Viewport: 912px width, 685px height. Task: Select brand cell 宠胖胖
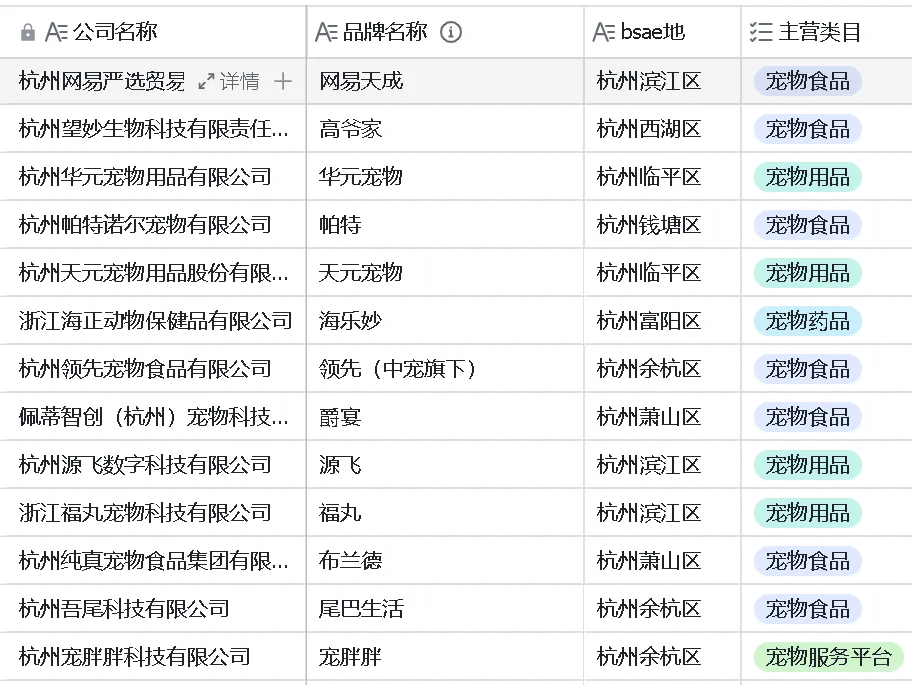(x=445, y=657)
